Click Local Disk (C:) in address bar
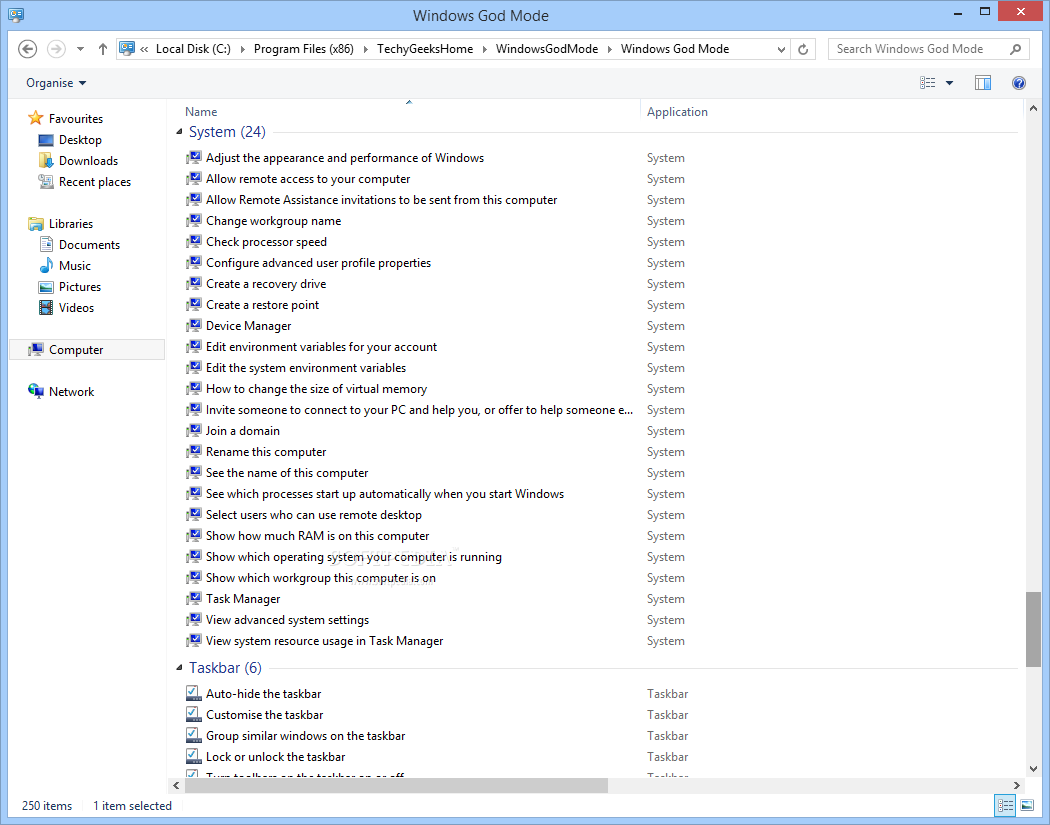 click(x=193, y=49)
